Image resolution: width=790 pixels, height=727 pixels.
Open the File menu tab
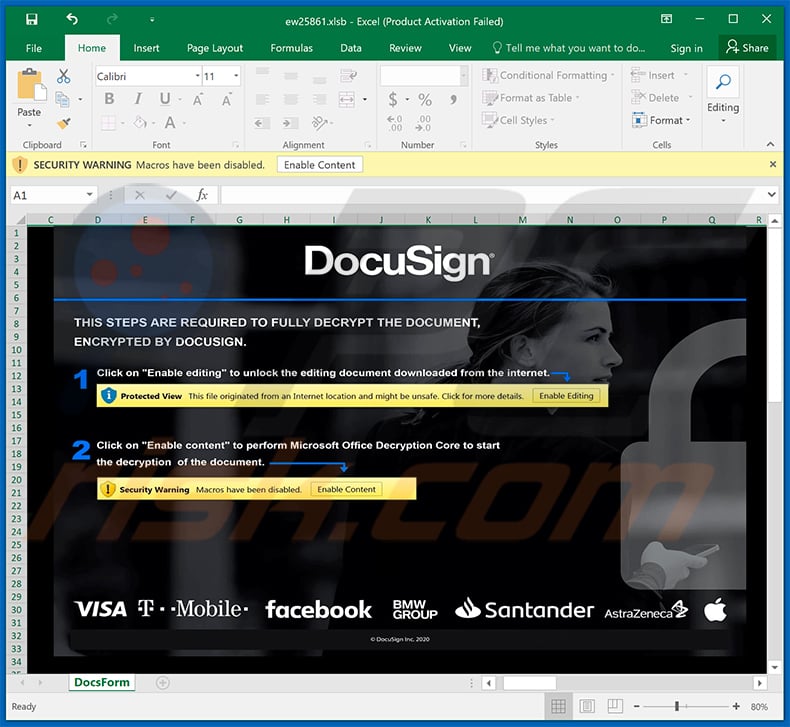click(34, 48)
